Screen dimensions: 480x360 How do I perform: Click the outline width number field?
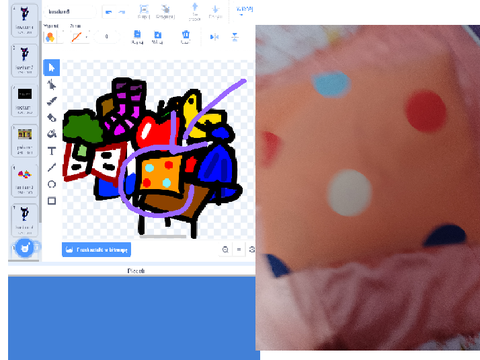tap(107, 37)
